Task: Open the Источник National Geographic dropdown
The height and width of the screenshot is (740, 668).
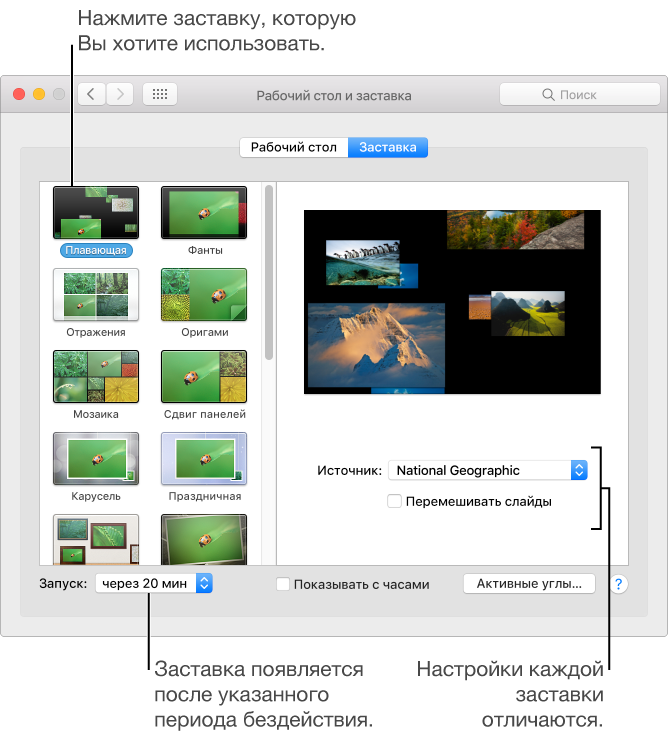Action: (x=488, y=470)
